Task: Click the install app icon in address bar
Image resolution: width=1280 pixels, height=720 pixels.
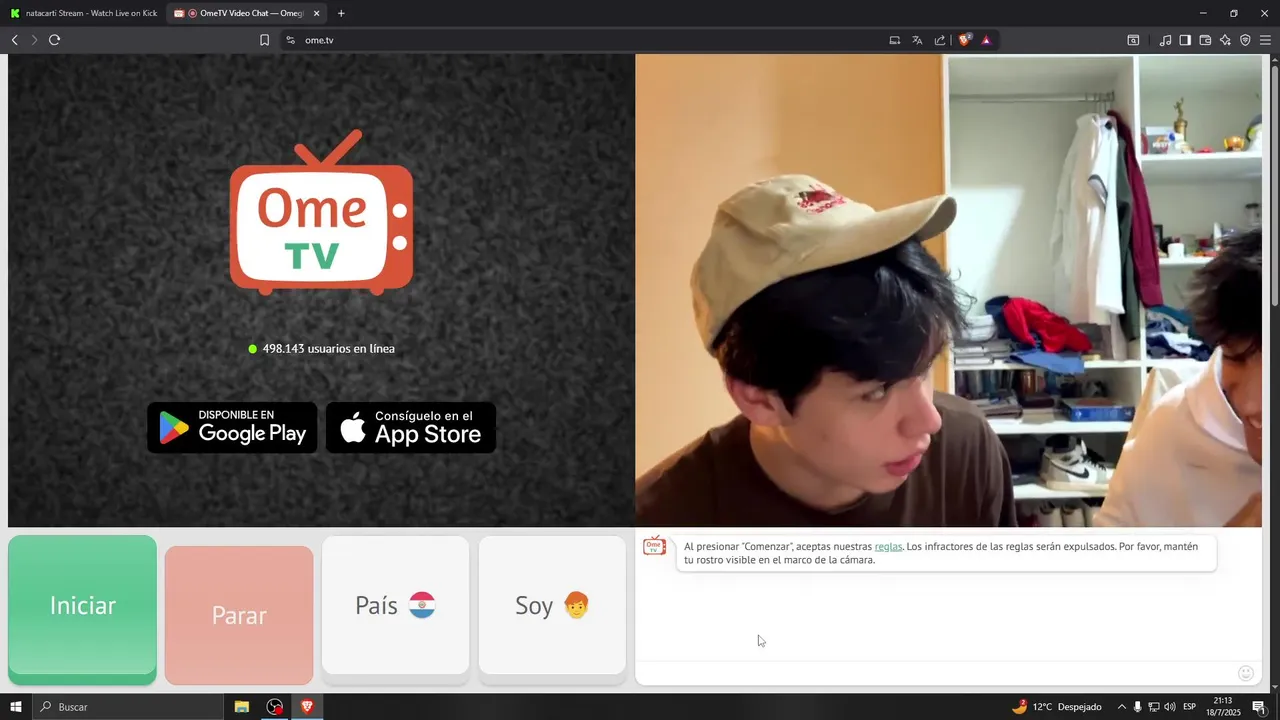Action: pos(895,40)
